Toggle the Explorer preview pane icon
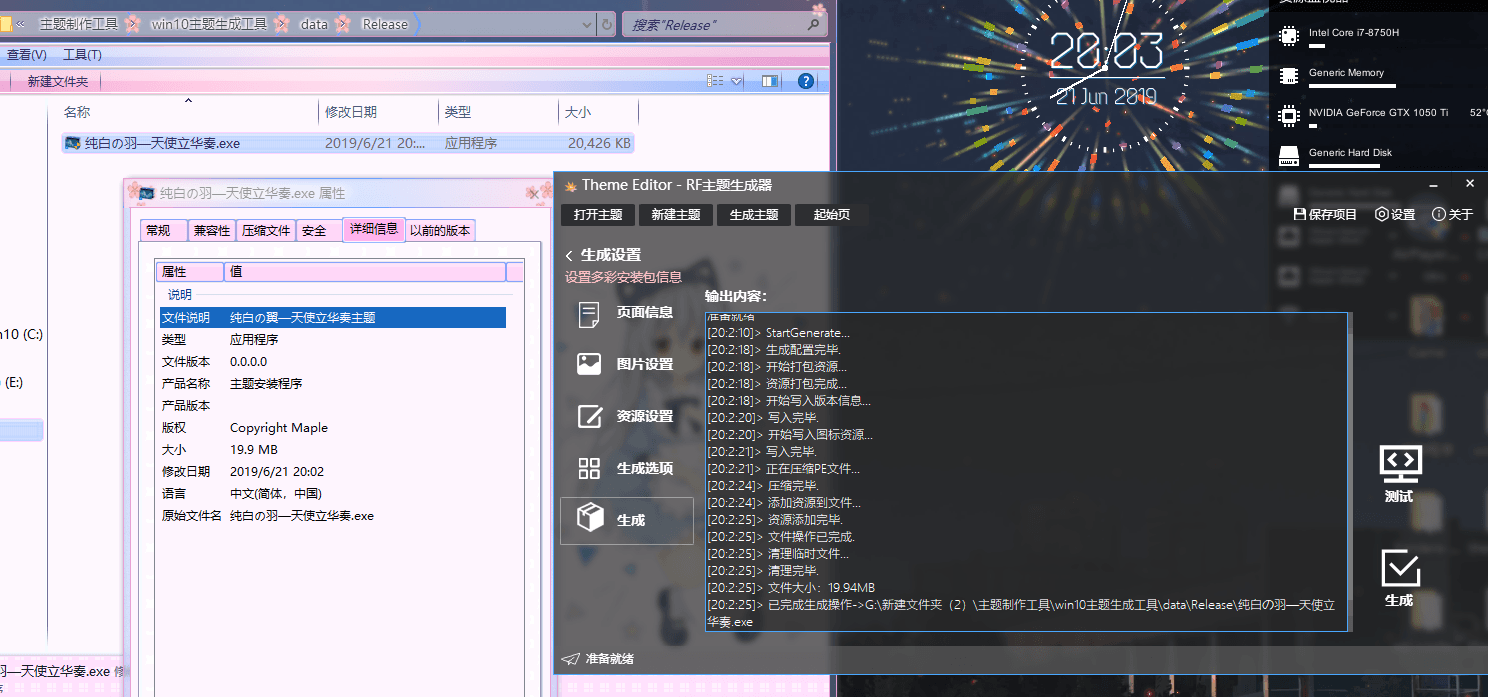Screen dimensions: 1488x697 point(770,81)
